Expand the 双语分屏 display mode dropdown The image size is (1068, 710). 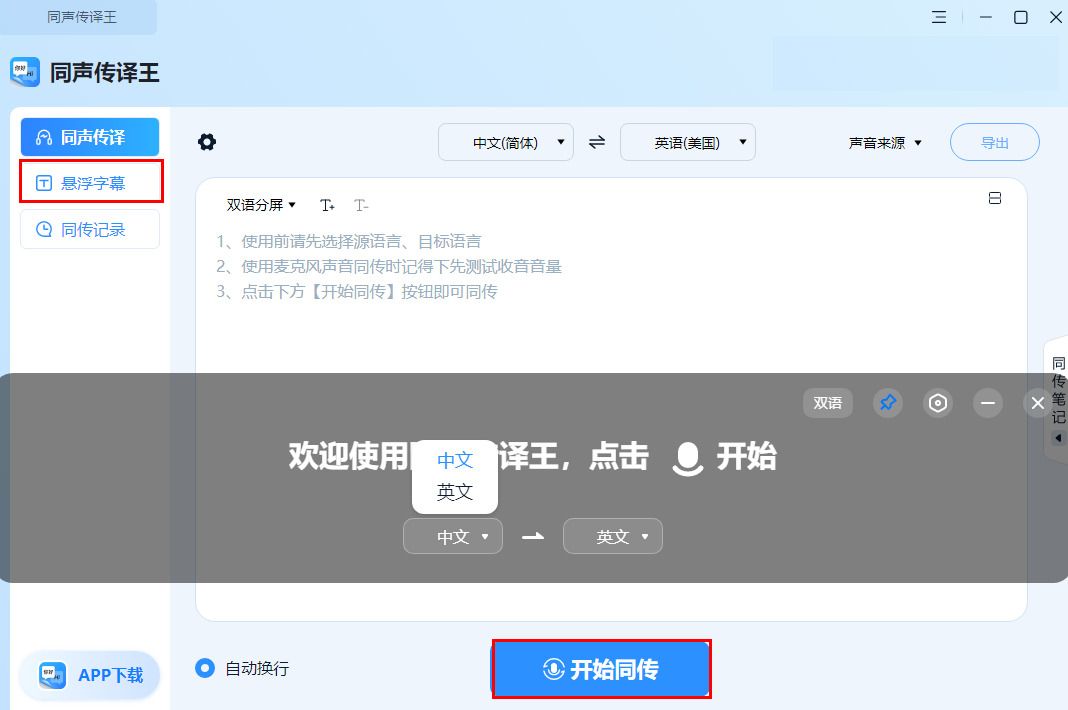point(261,204)
